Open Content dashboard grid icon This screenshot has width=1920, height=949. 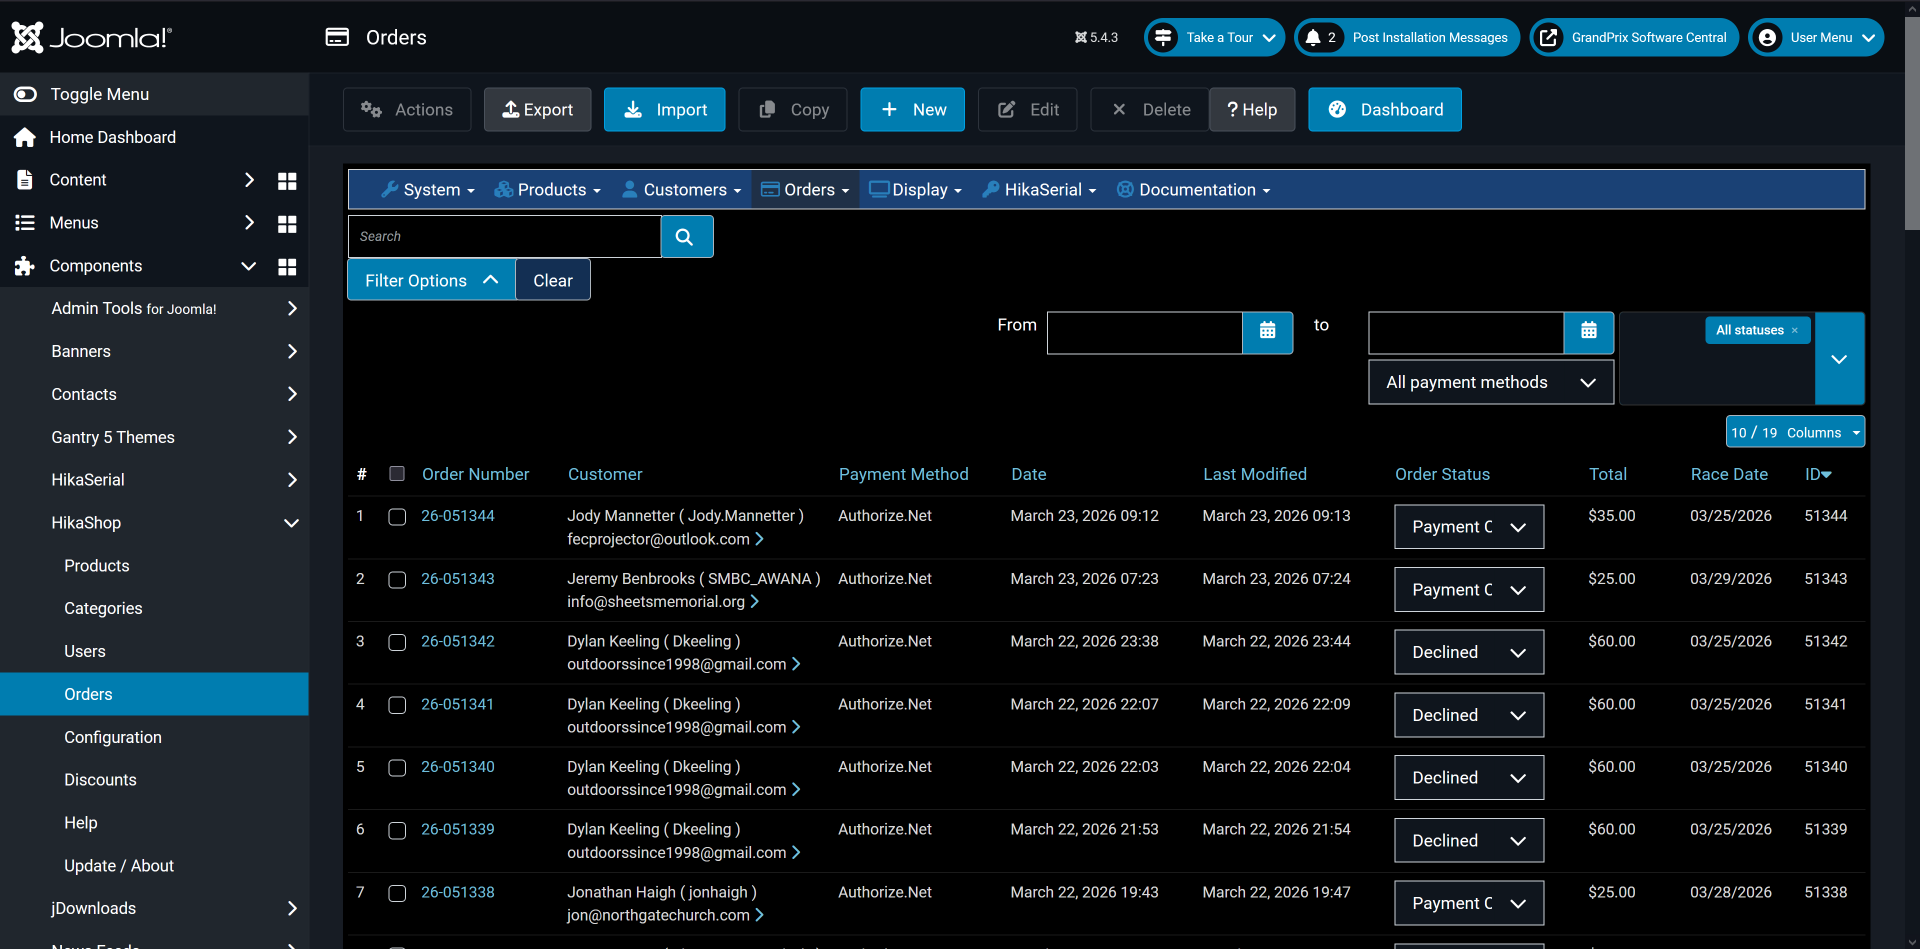click(x=287, y=181)
